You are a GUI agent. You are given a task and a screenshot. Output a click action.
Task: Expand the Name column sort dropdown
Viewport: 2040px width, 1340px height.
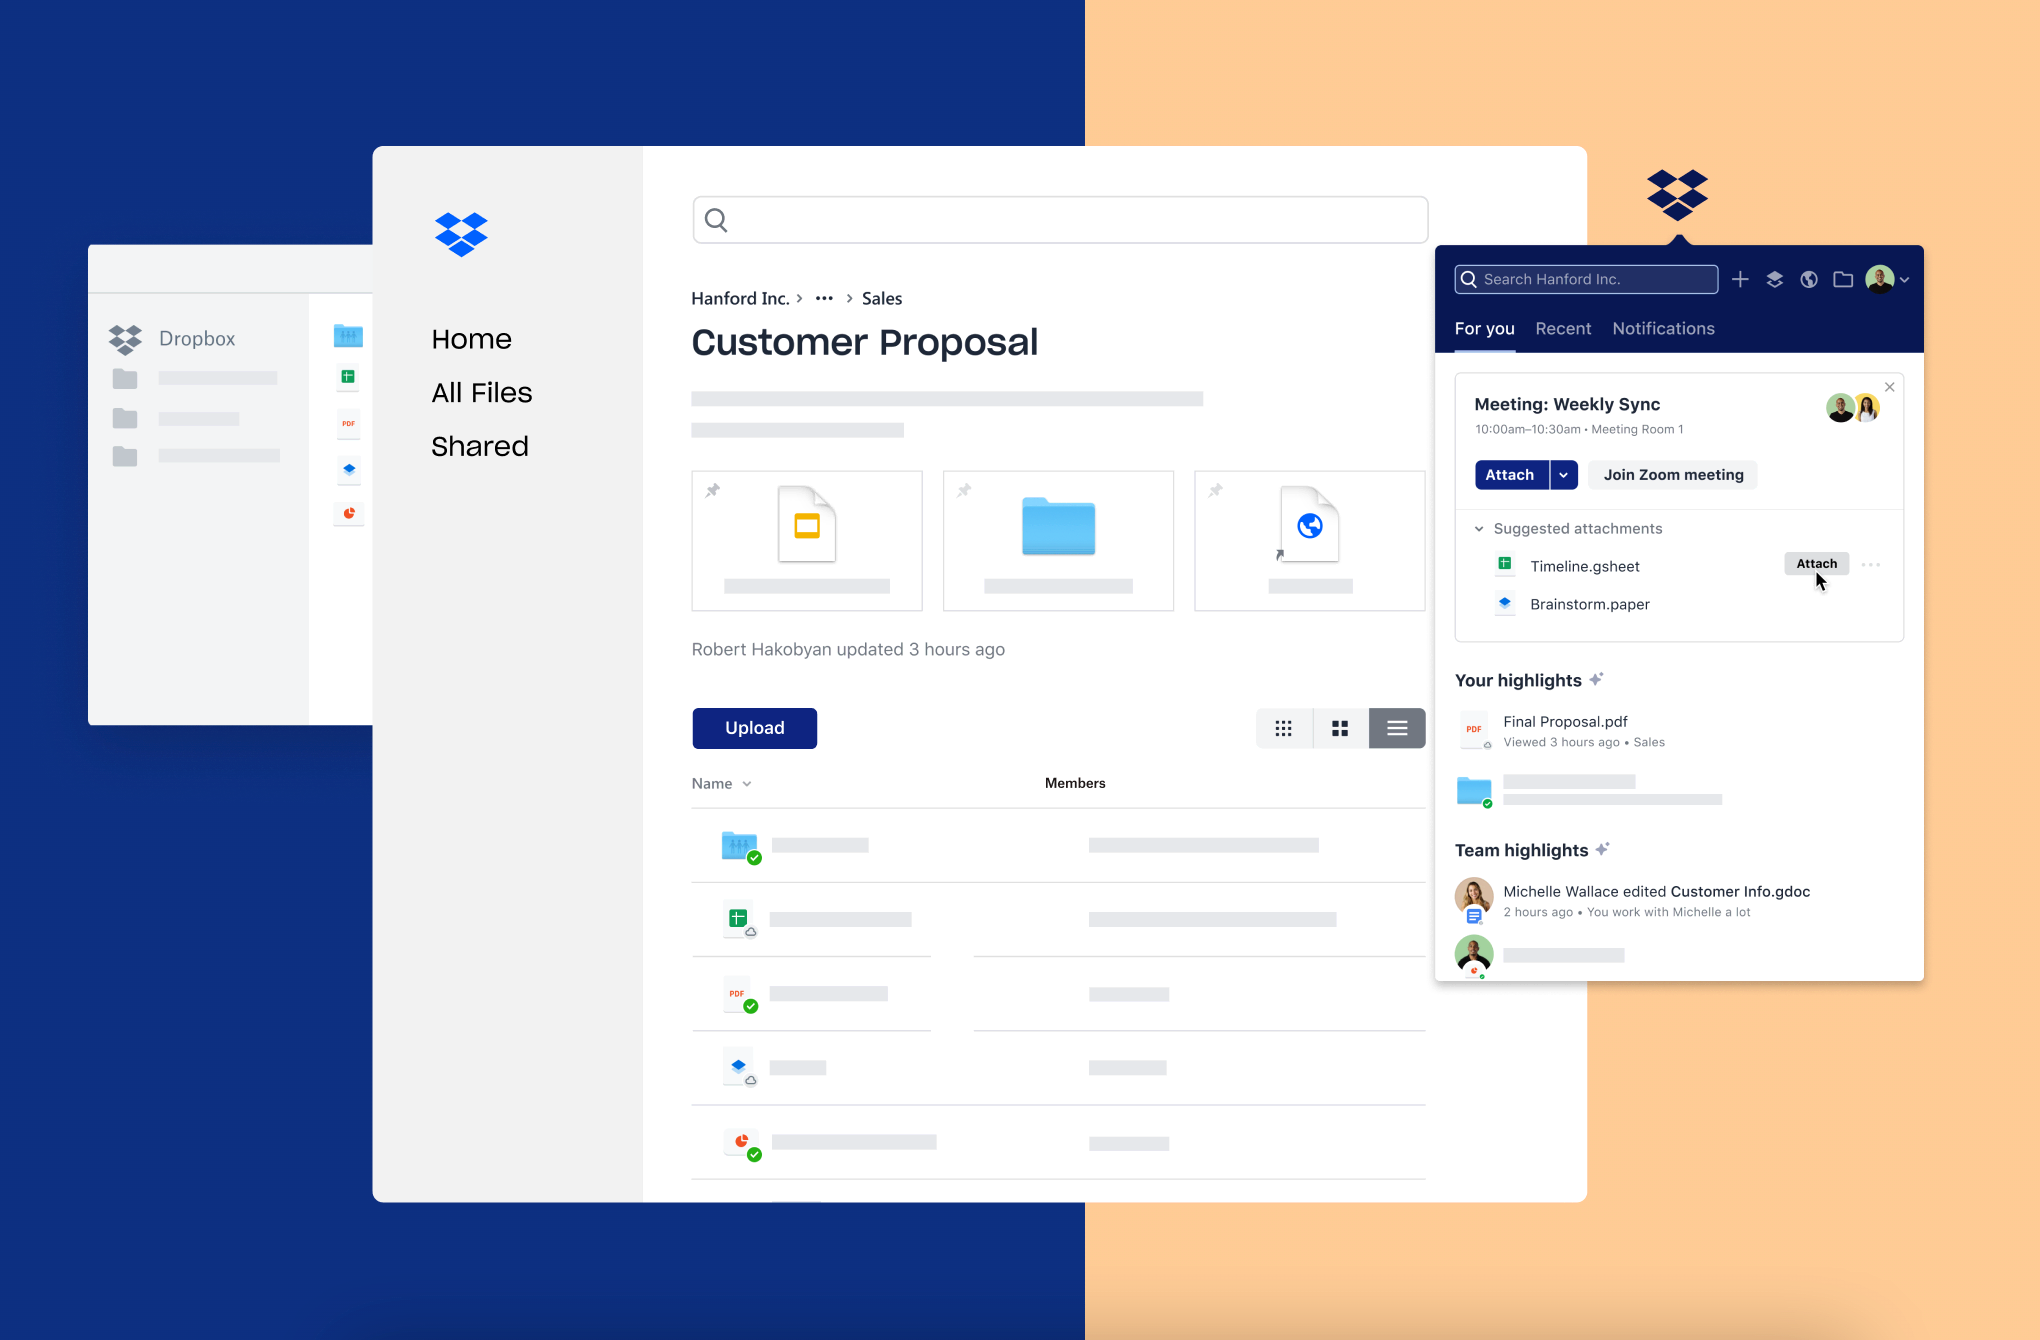click(746, 784)
